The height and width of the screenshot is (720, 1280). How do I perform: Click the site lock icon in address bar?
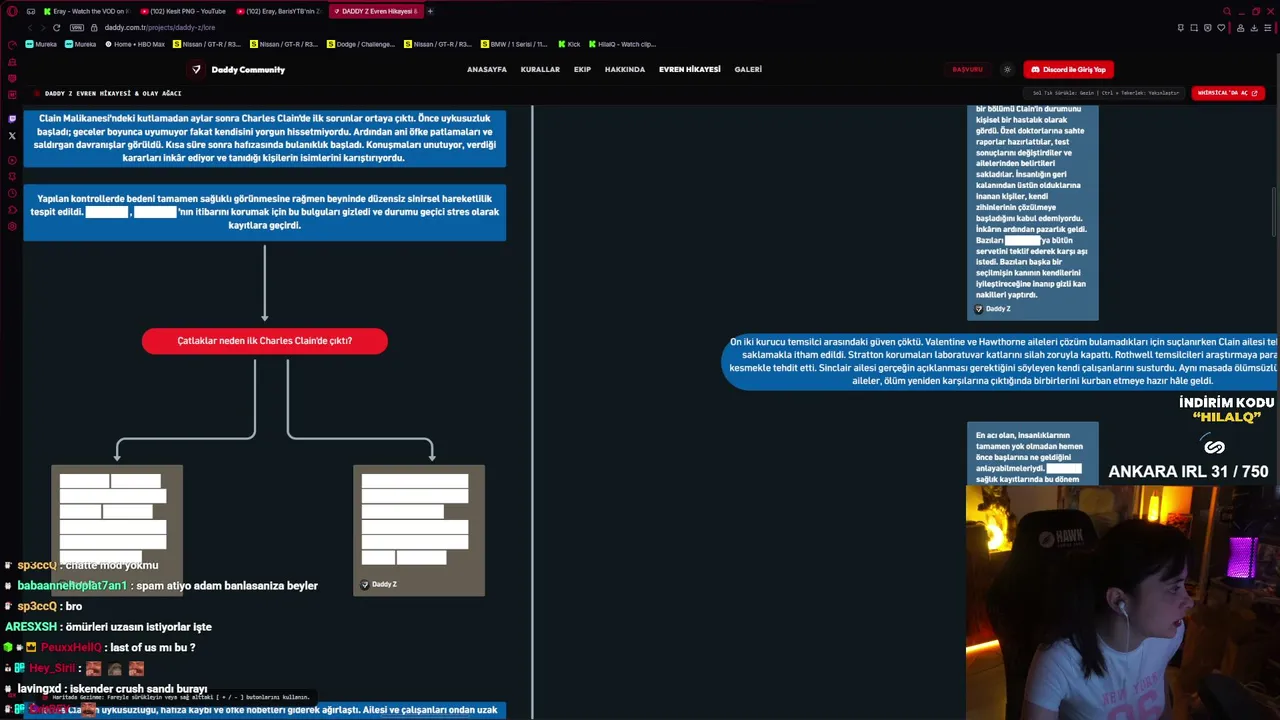point(94,28)
